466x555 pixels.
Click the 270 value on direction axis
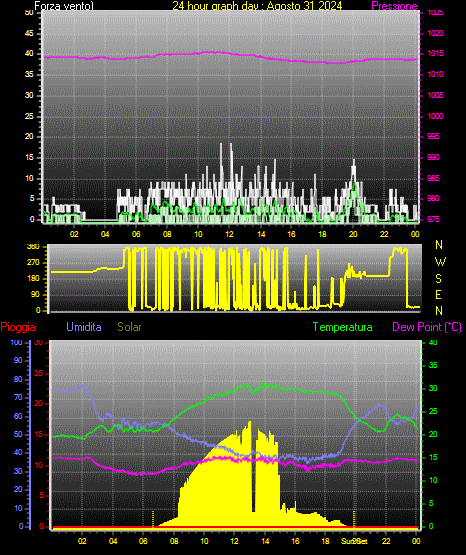point(33,263)
